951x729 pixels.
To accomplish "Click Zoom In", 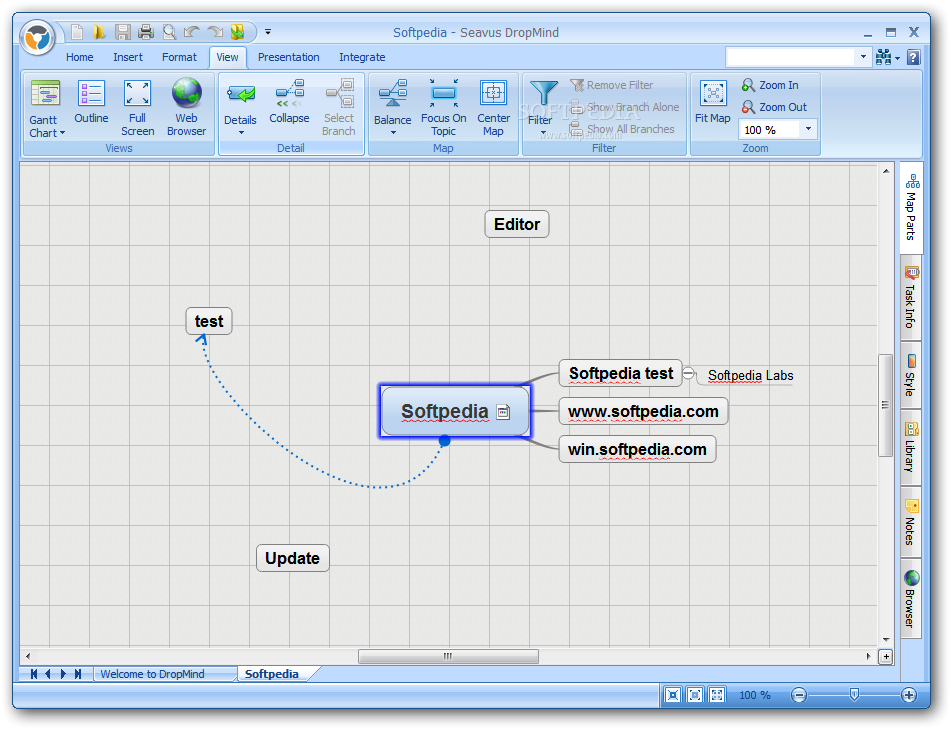I will pyautogui.click(x=770, y=85).
